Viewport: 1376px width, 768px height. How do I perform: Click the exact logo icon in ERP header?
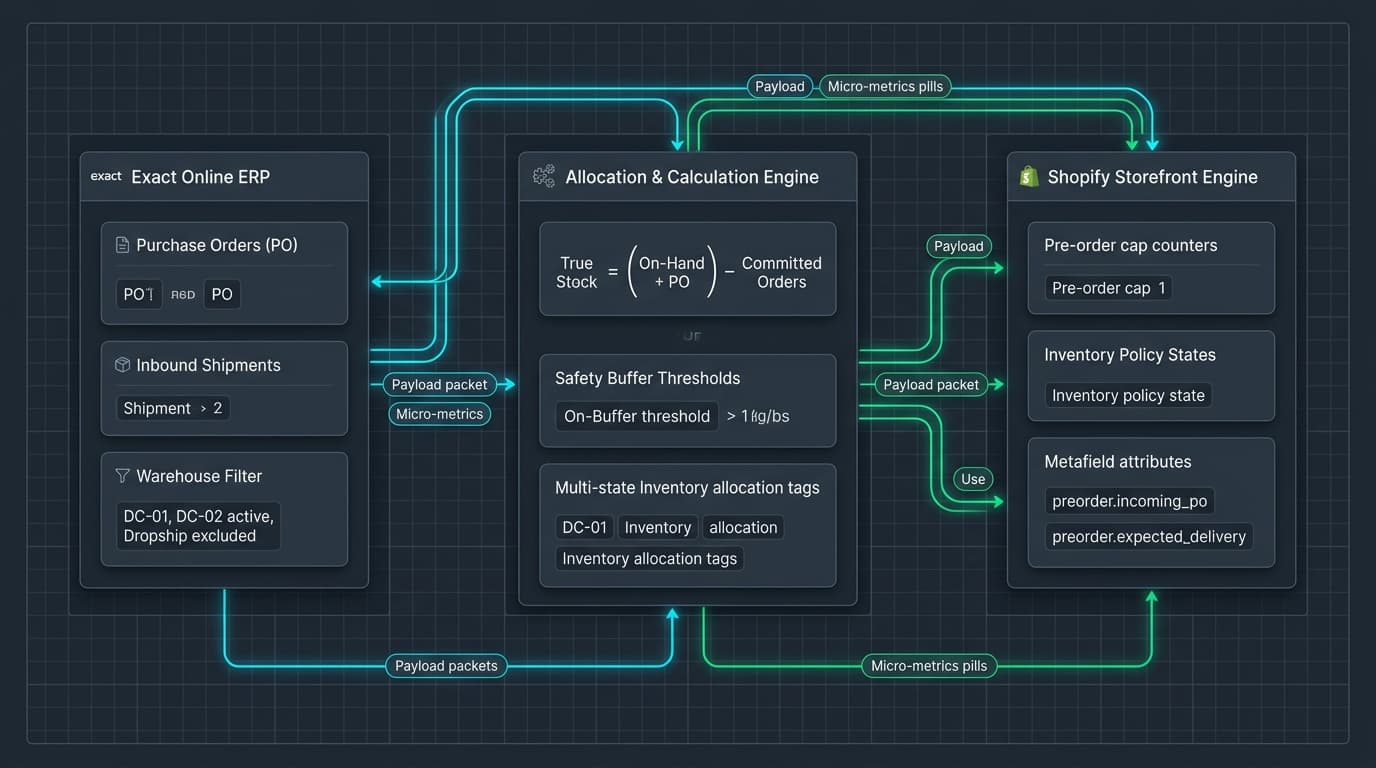pyautogui.click(x=106, y=176)
